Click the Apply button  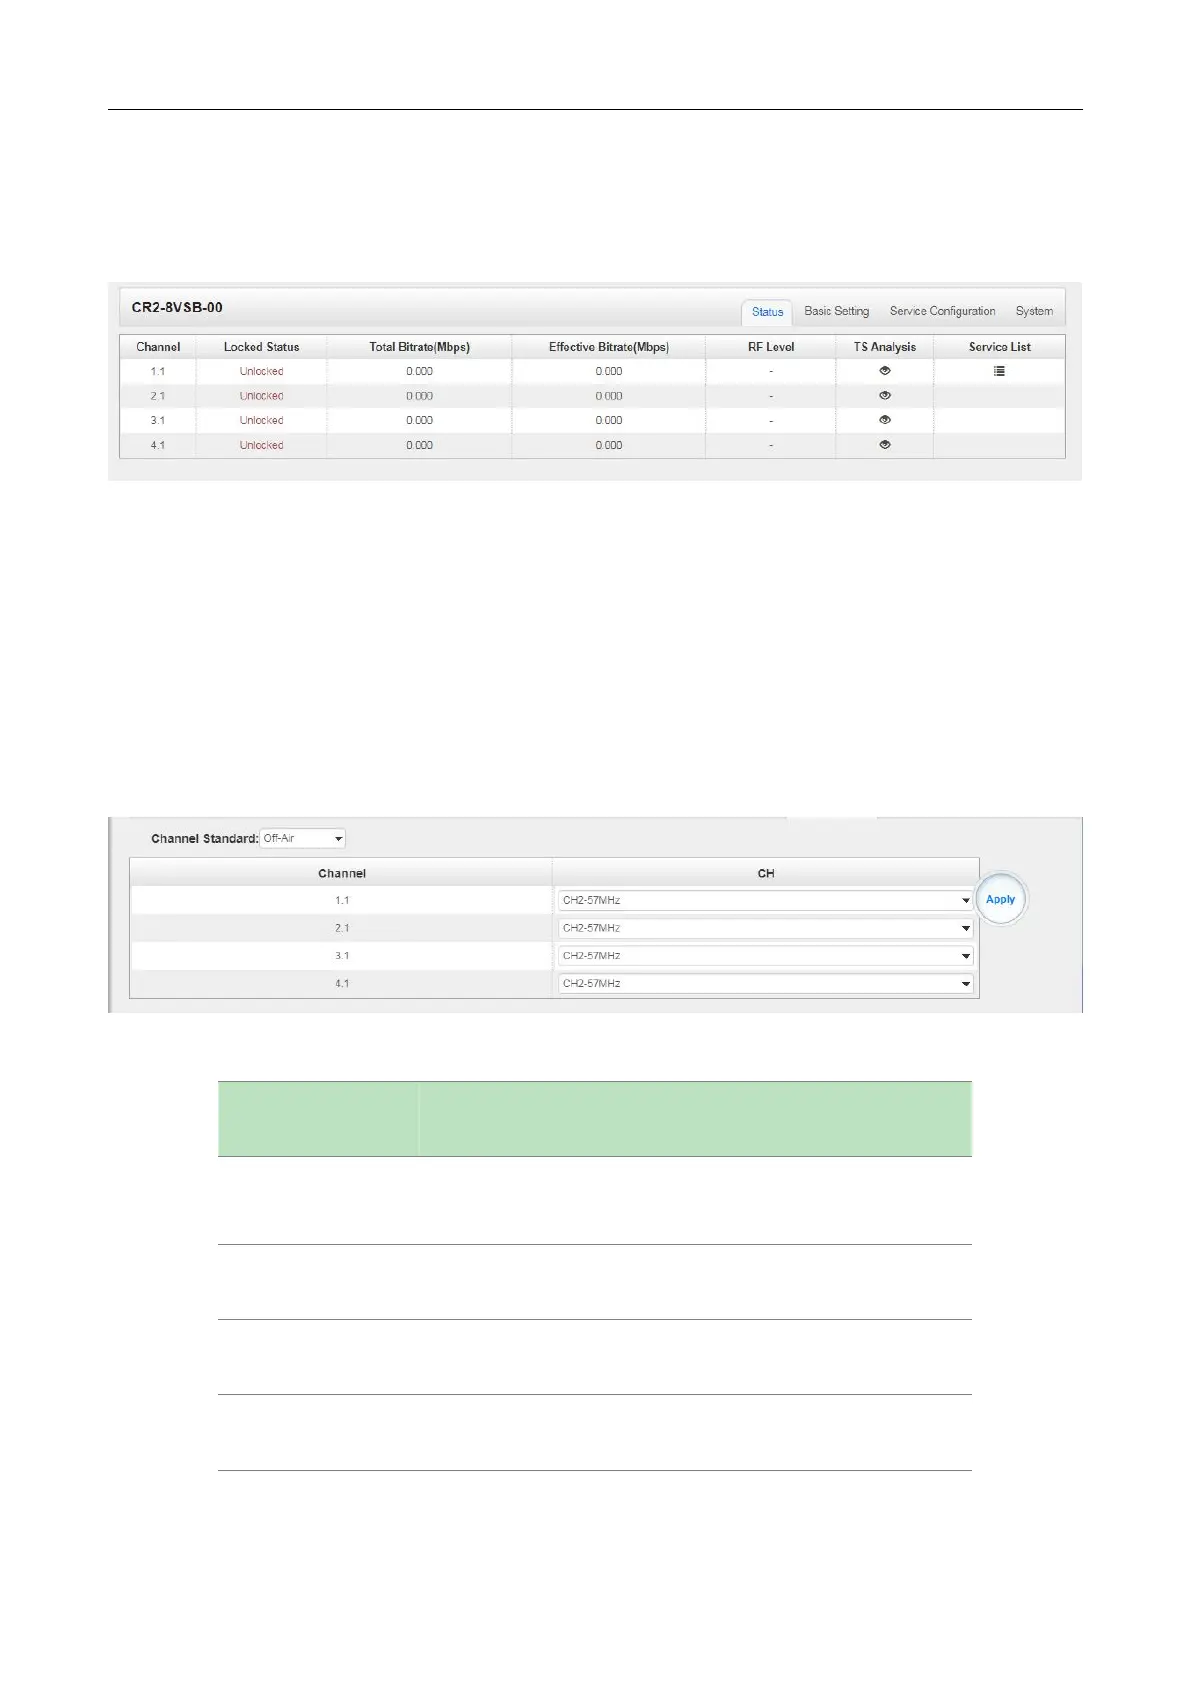[x=1000, y=899]
